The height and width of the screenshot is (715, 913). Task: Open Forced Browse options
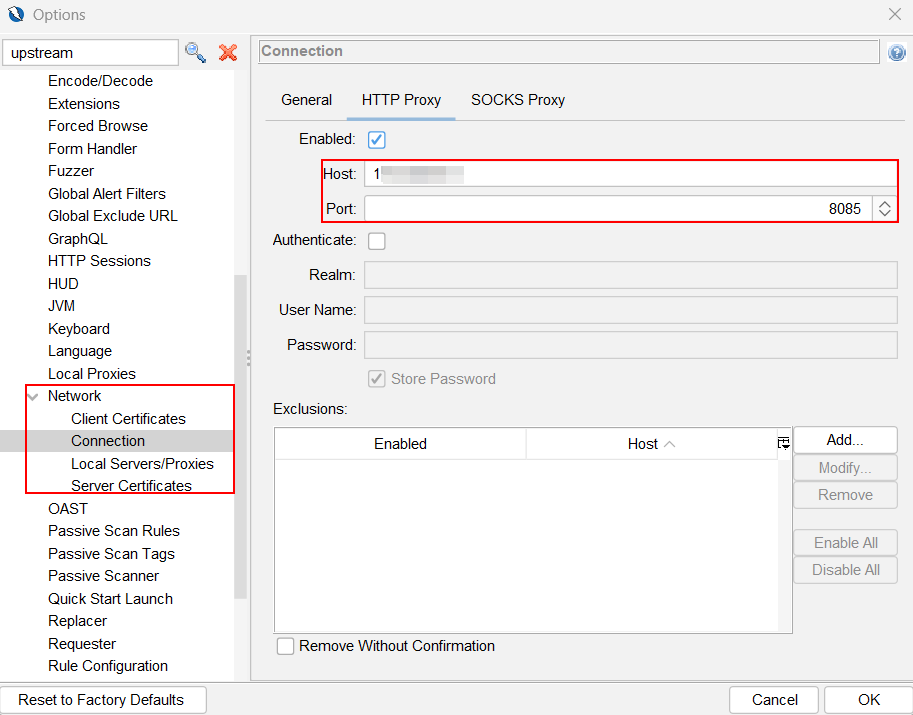98,126
